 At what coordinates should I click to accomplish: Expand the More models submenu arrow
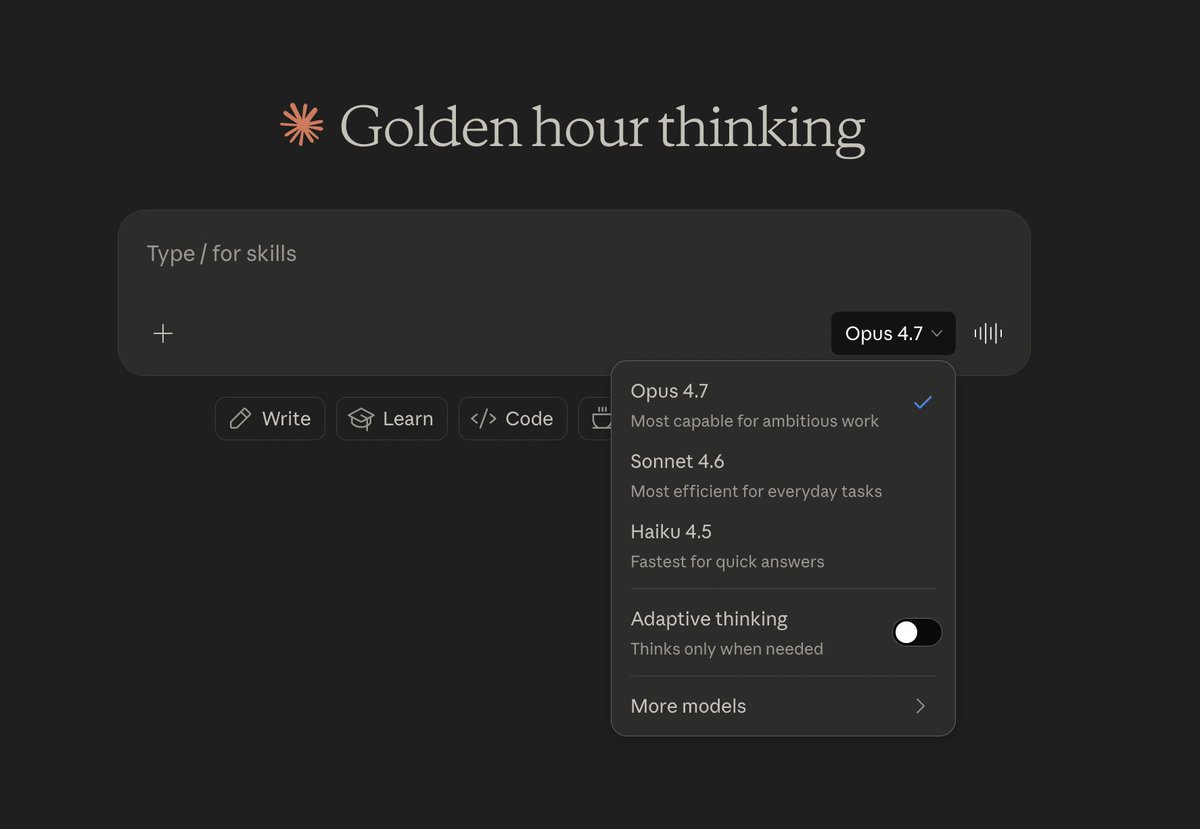coord(921,706)
